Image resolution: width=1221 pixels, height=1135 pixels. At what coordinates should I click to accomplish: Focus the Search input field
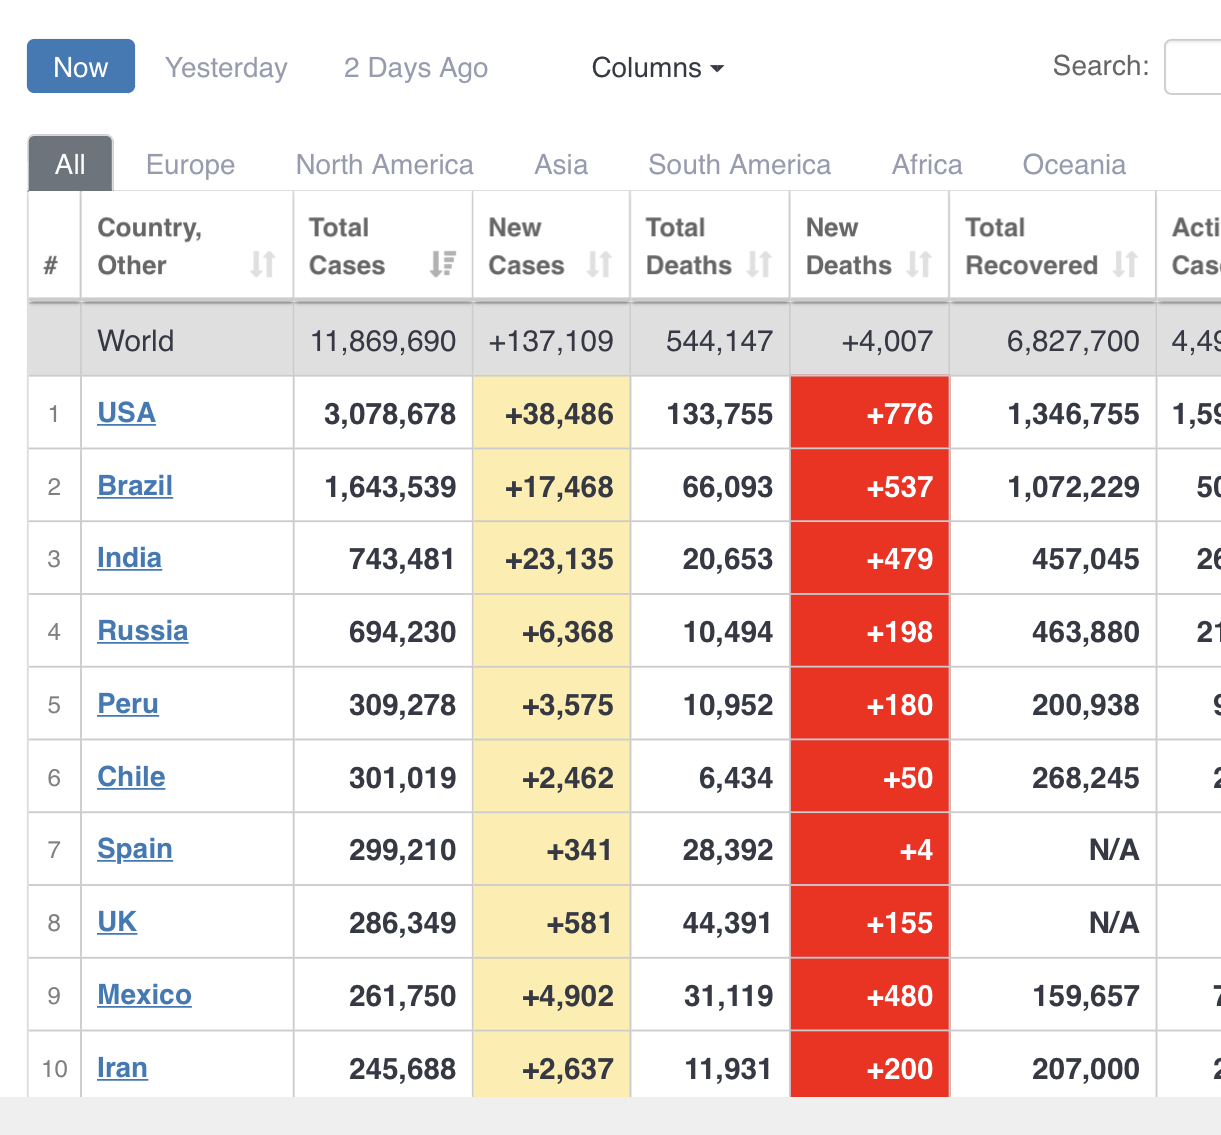[1194, 67]
